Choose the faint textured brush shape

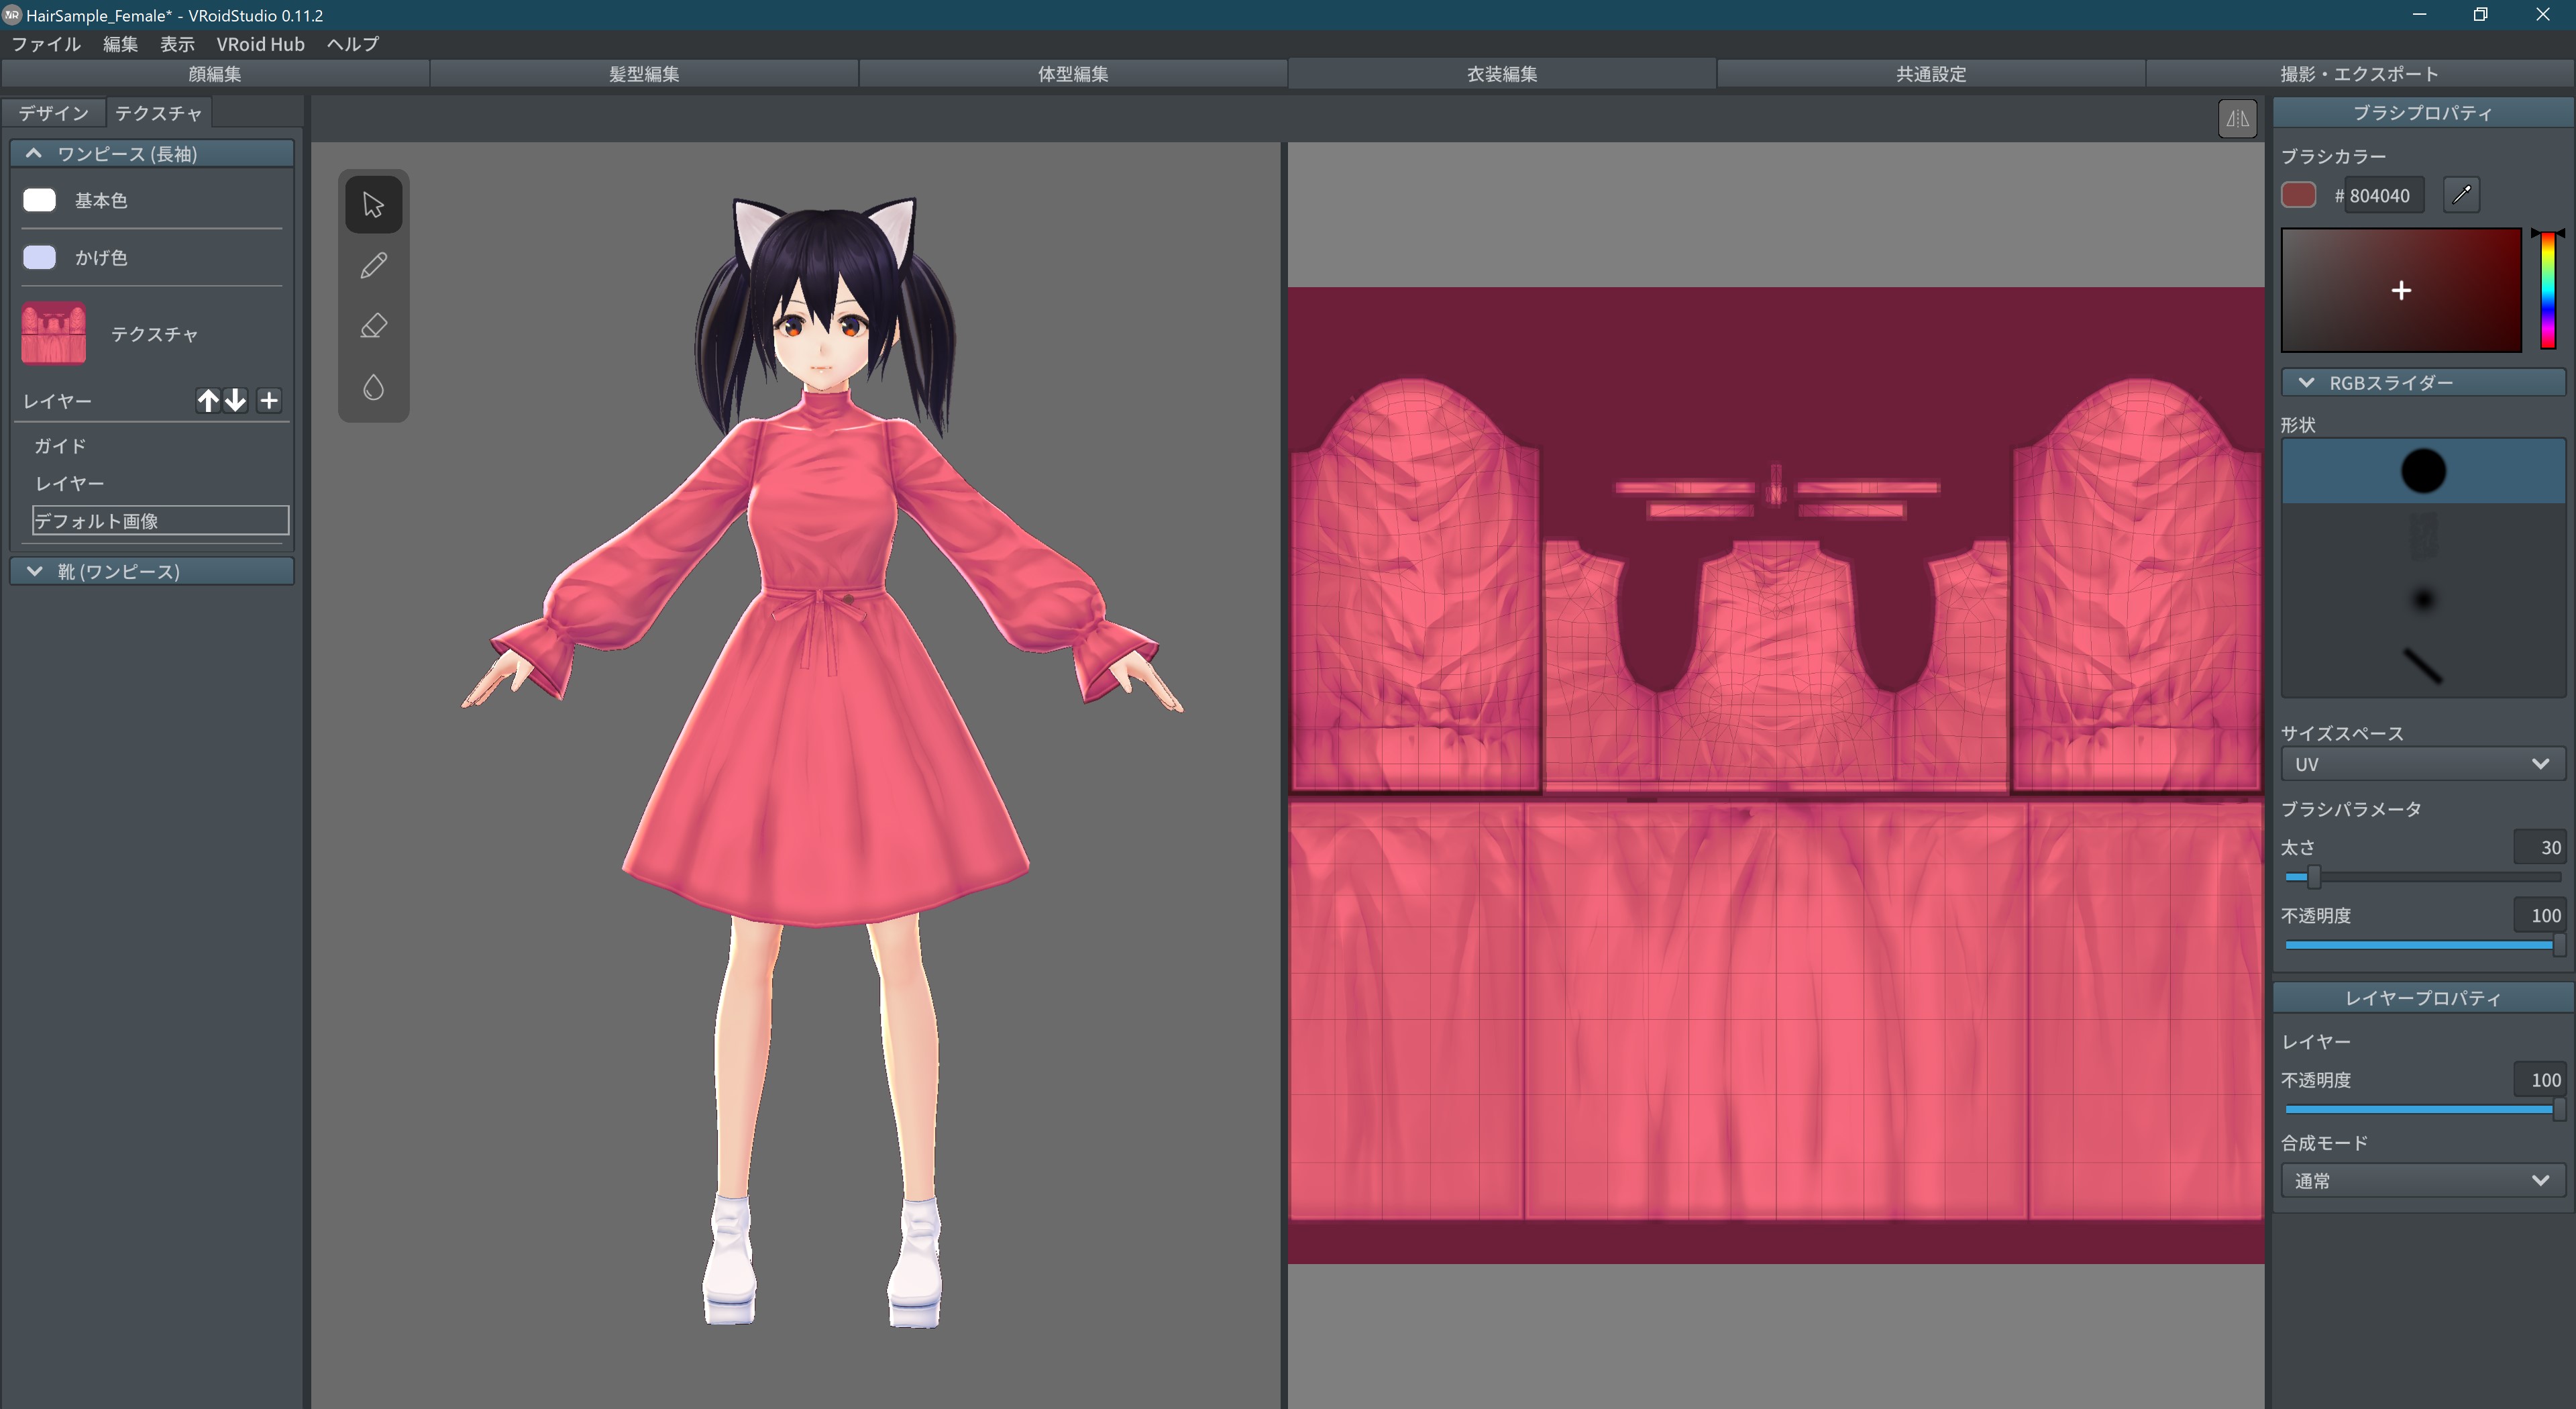pos(2422,536)
